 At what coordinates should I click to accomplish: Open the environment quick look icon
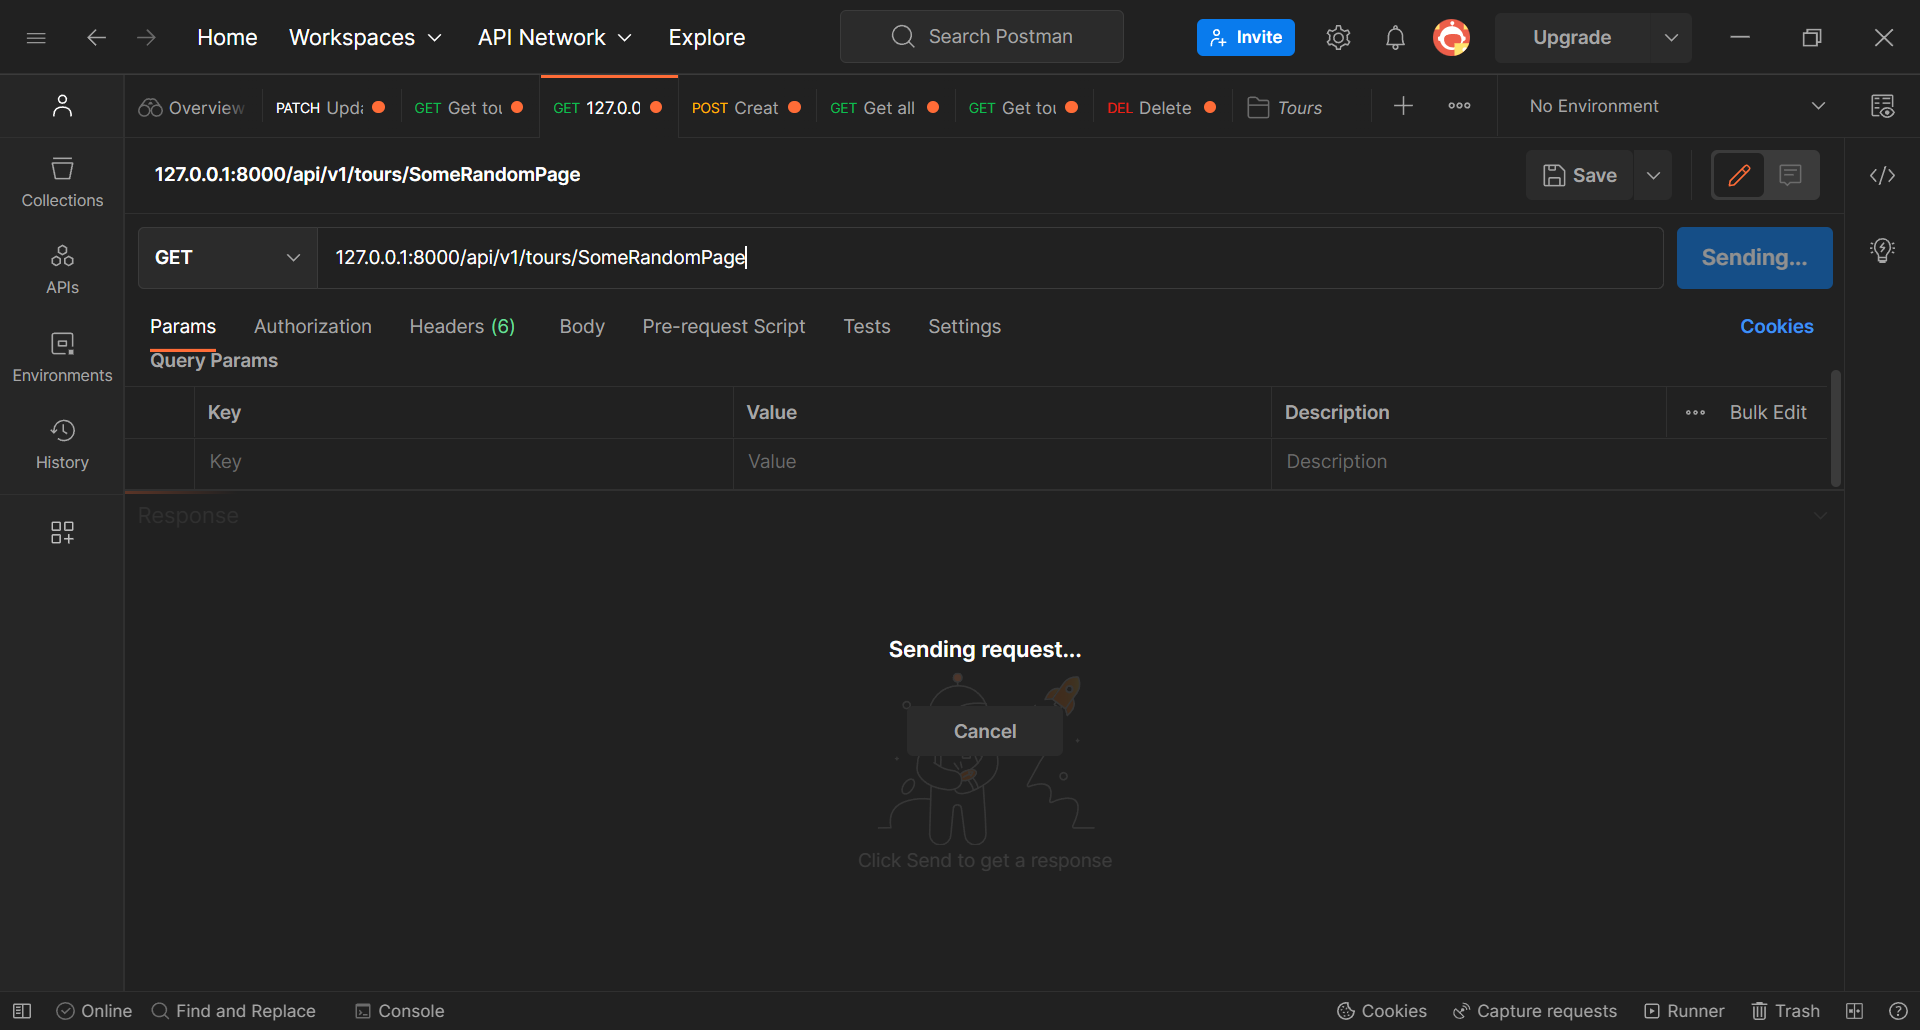(1882, 106)
